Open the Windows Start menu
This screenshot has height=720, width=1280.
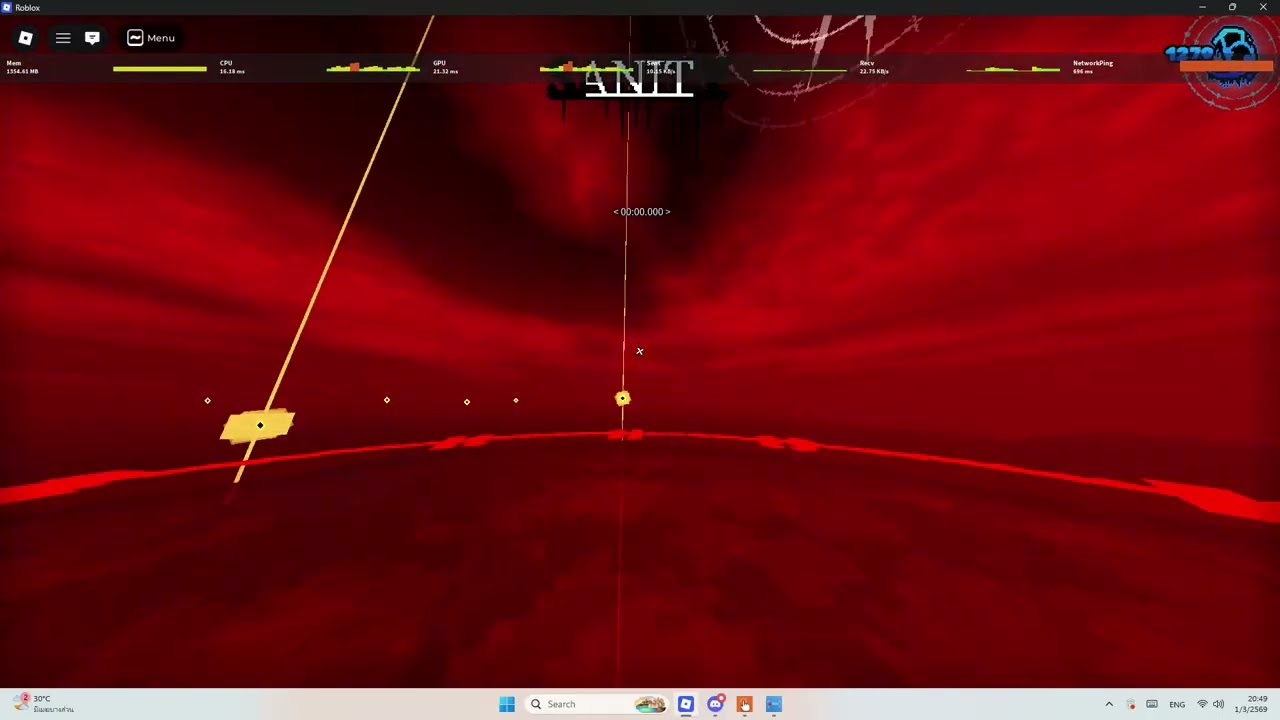point(507,704)
